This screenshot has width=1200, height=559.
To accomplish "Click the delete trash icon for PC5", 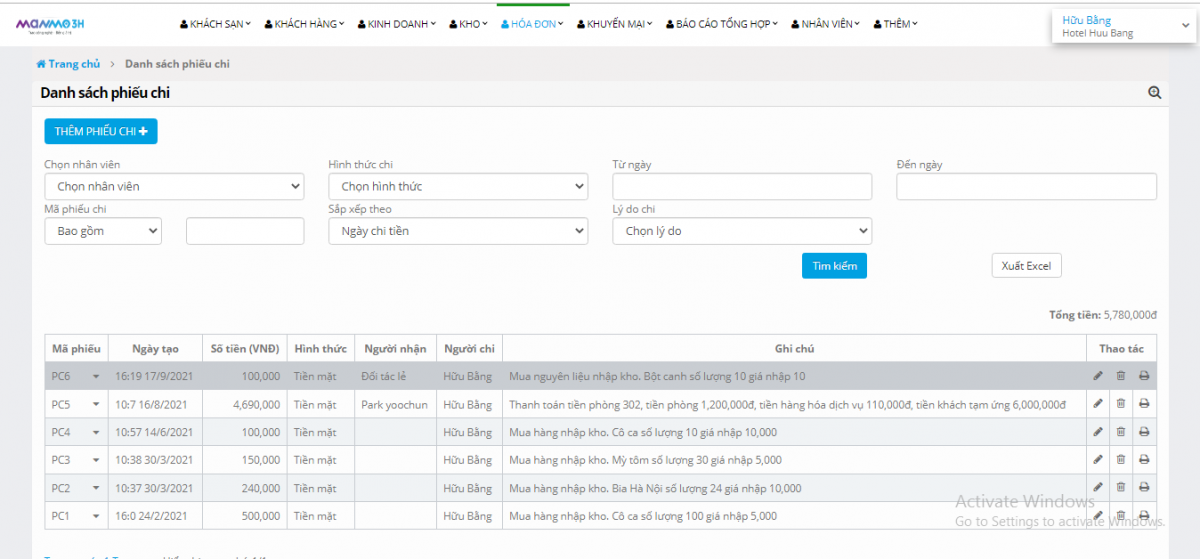I will [x=1120, y=404].
